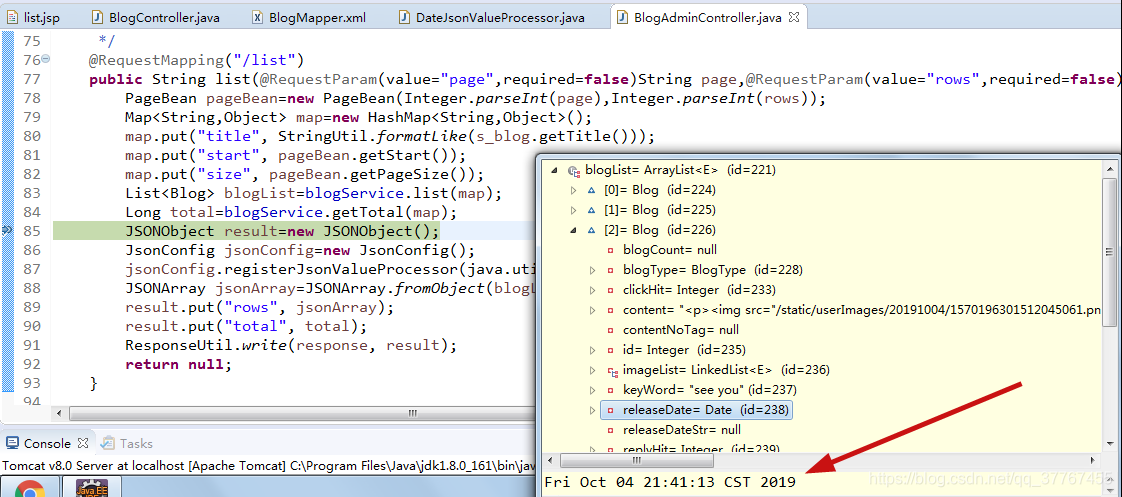
Task: Expand the keyWord= "see you" field
Action: (x=592, y=390)
